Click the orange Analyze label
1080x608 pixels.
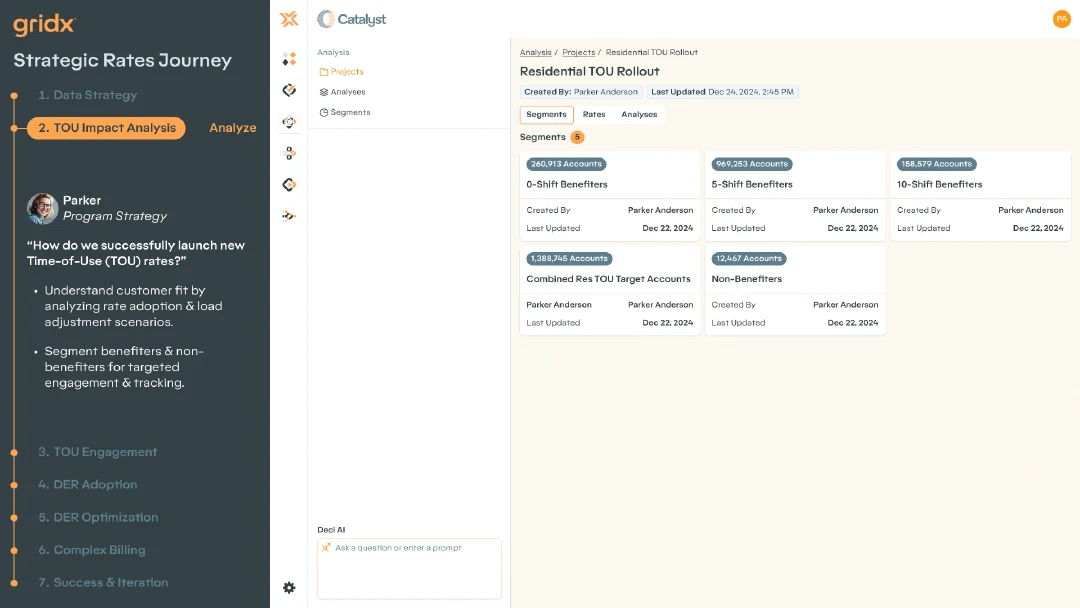[x=233, y=128]
